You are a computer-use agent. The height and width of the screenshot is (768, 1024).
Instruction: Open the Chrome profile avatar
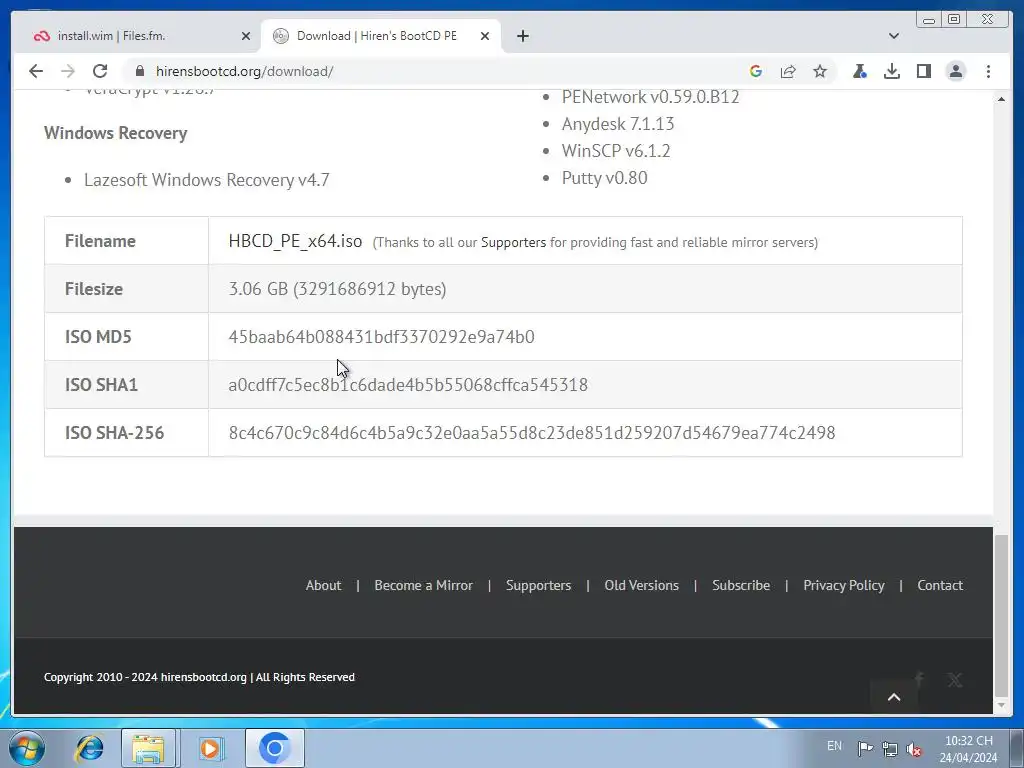point(955,71)
